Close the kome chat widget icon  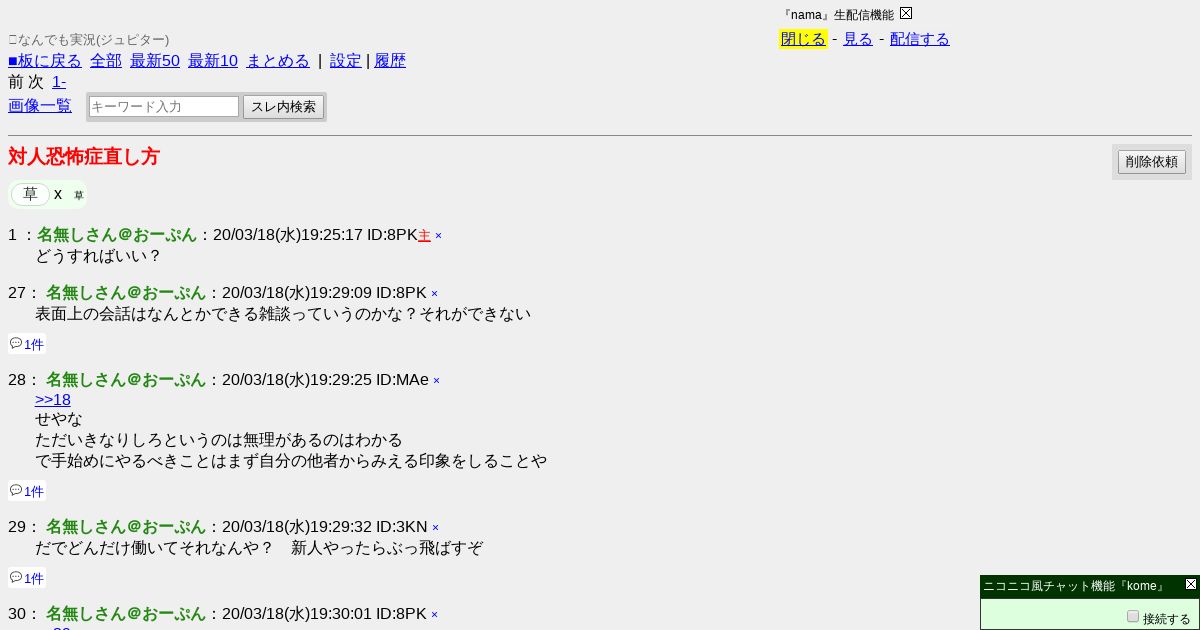point(1191,584)
